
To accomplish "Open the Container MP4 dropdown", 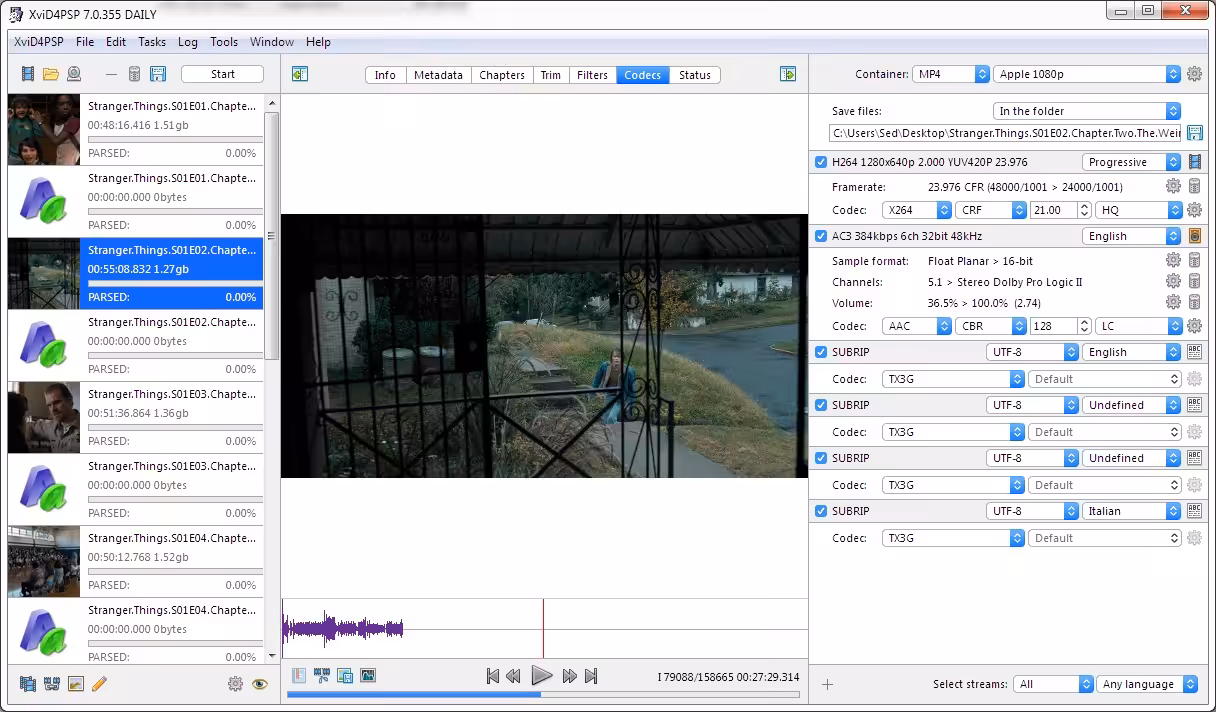I will (951, 74).
